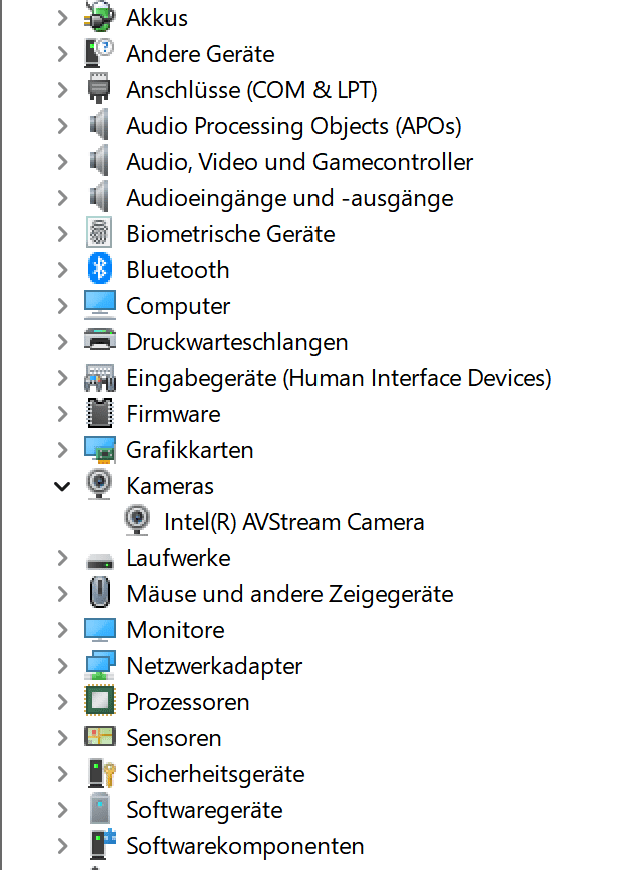Select the Intel(R) AVStream Camera device

coord(294,522)
